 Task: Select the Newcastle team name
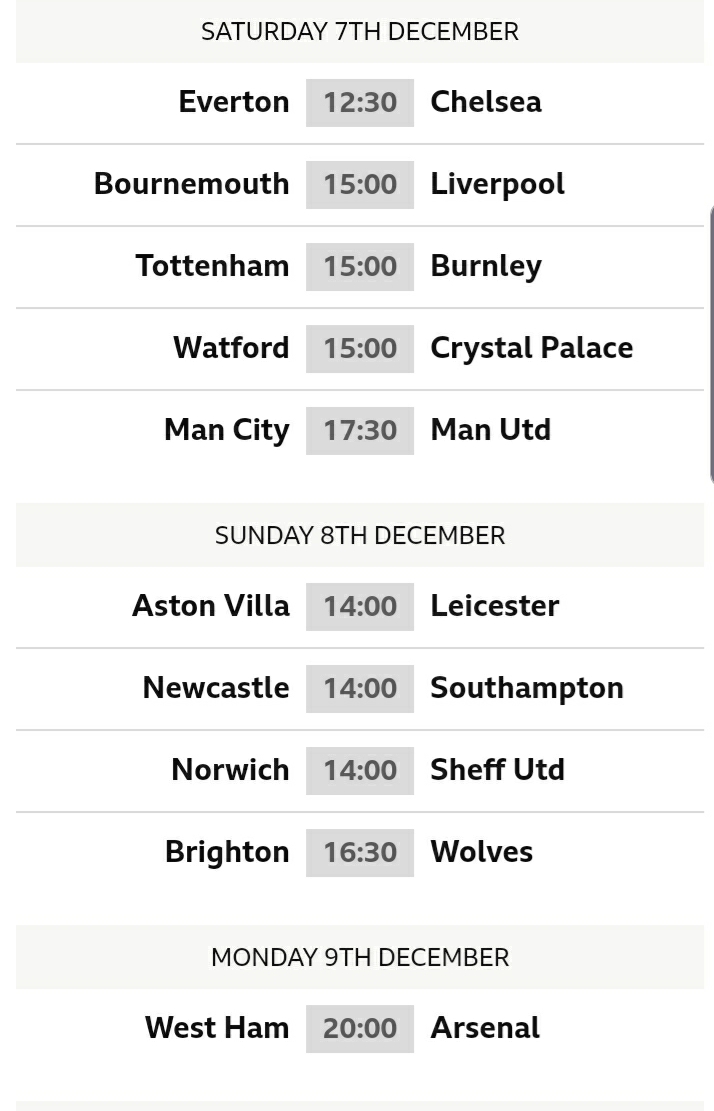tap(216, 688)
